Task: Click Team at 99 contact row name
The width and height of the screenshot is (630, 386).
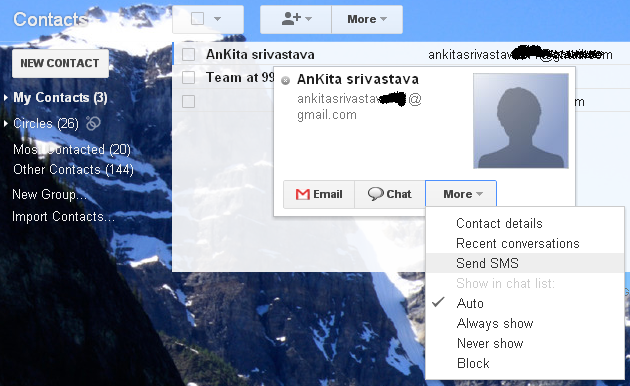Action: point(240,77)
